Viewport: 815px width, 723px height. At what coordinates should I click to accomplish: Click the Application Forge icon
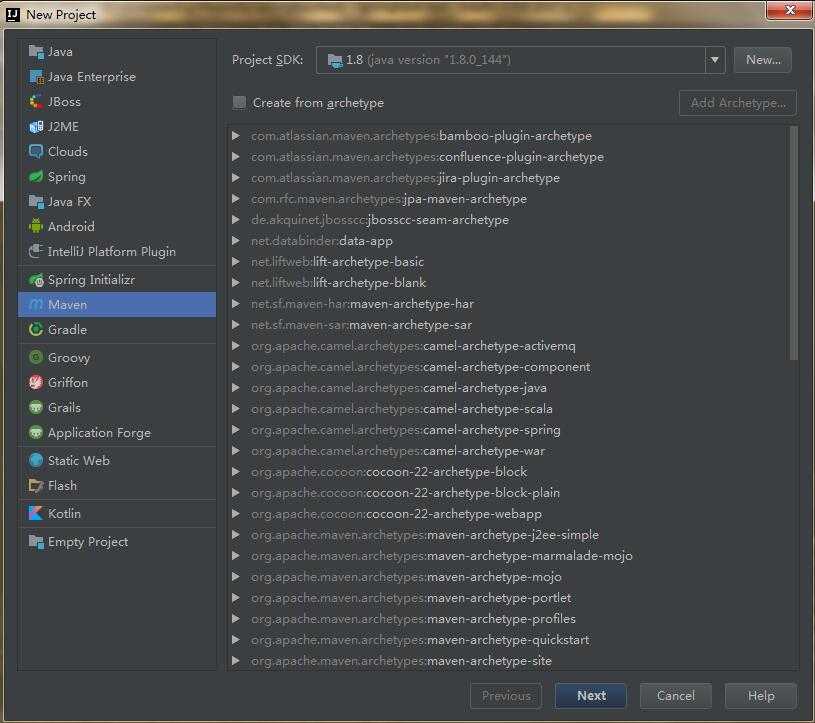click(x=36, y=432)
